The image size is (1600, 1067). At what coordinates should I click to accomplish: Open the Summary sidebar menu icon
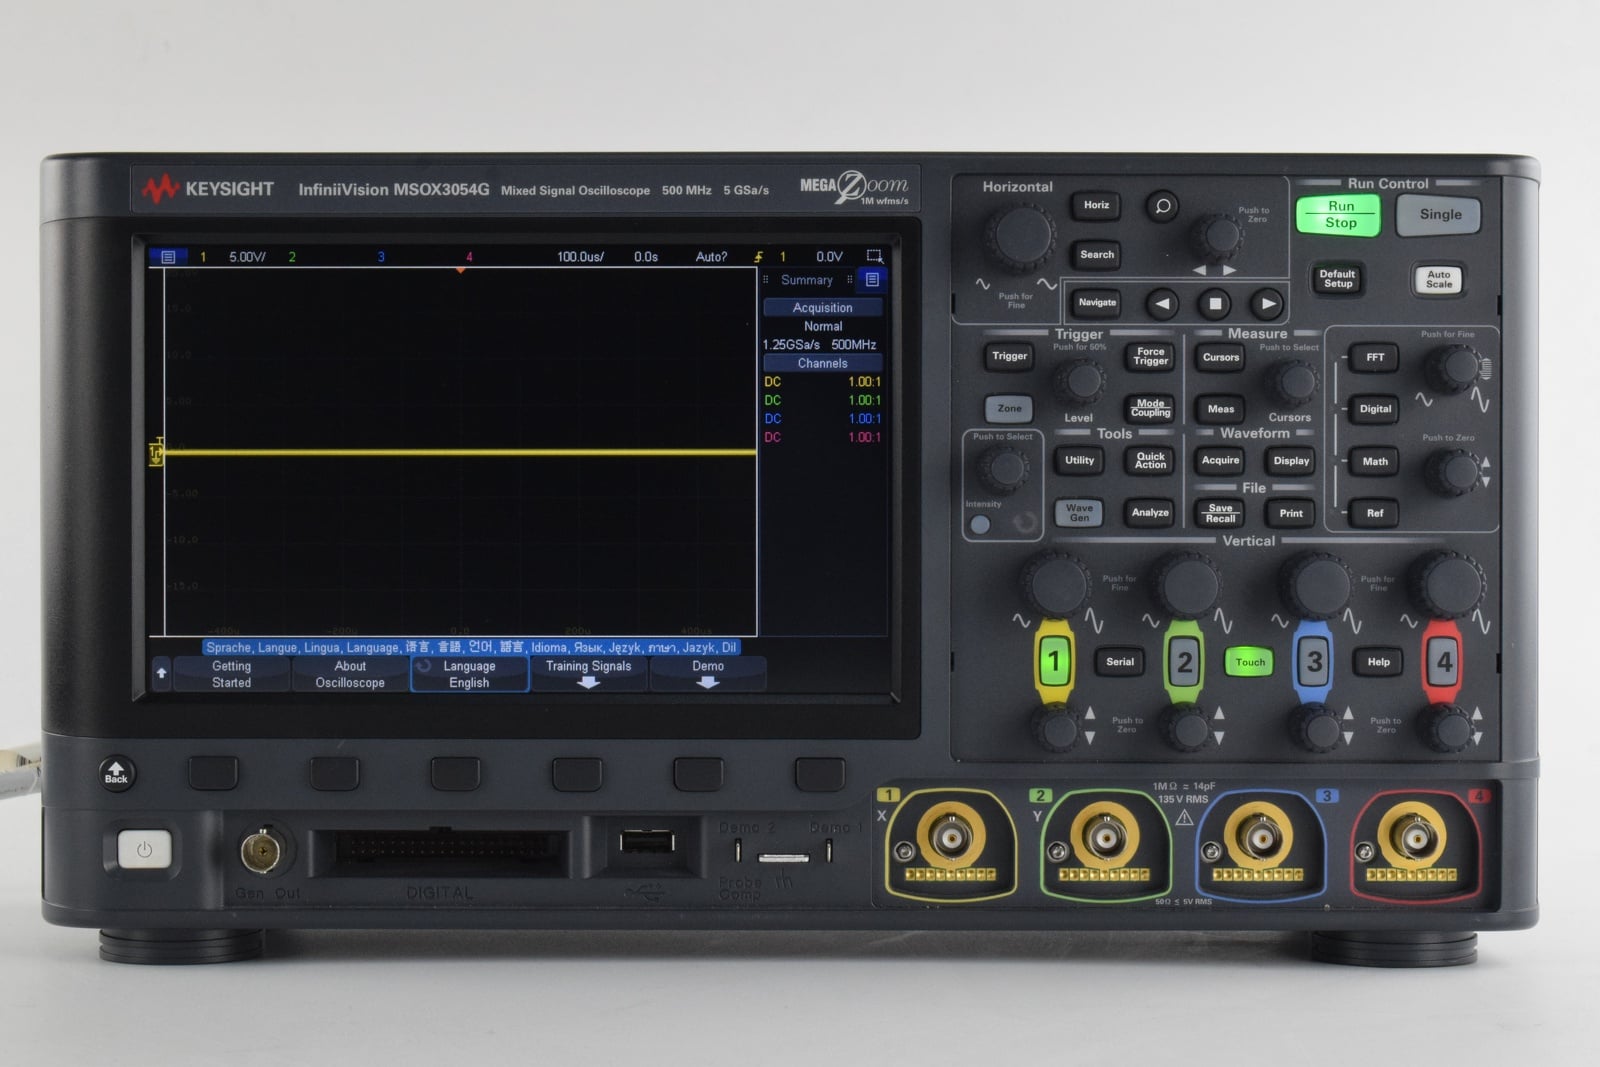(x=872, y=280)
